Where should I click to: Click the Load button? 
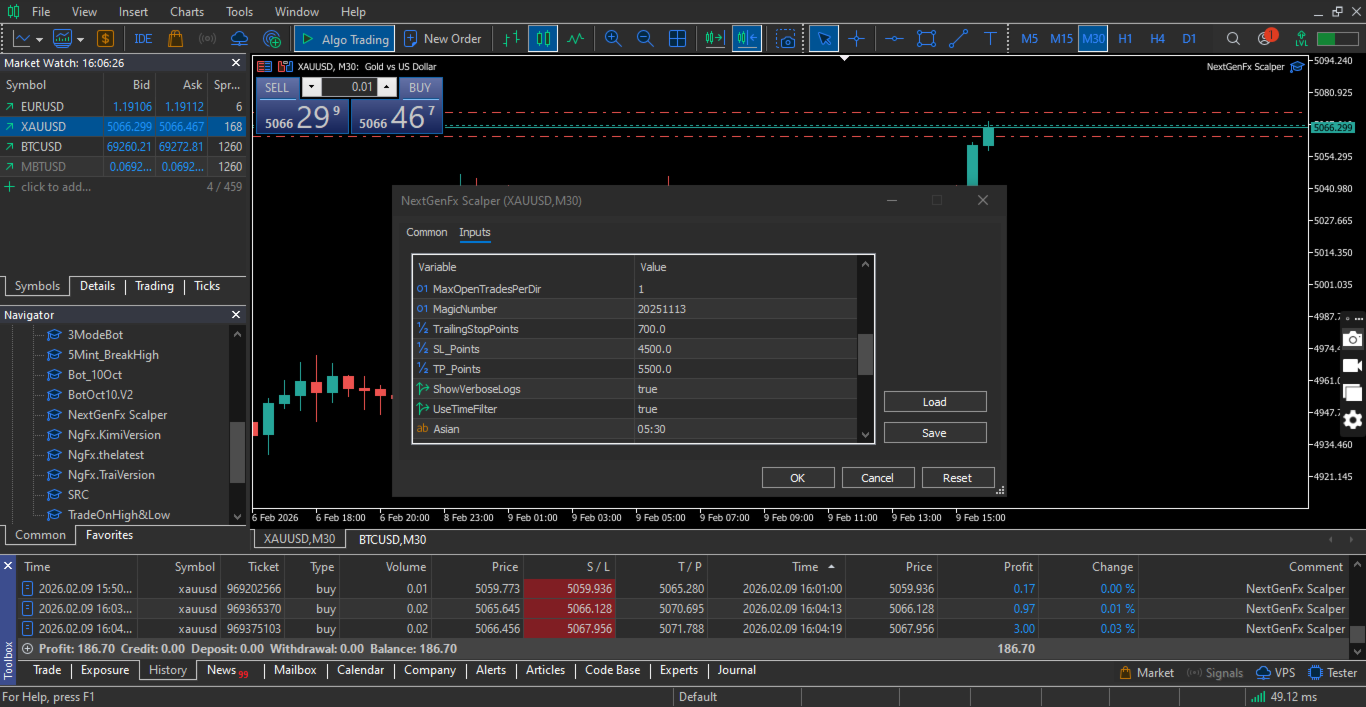tap(935, 402)
